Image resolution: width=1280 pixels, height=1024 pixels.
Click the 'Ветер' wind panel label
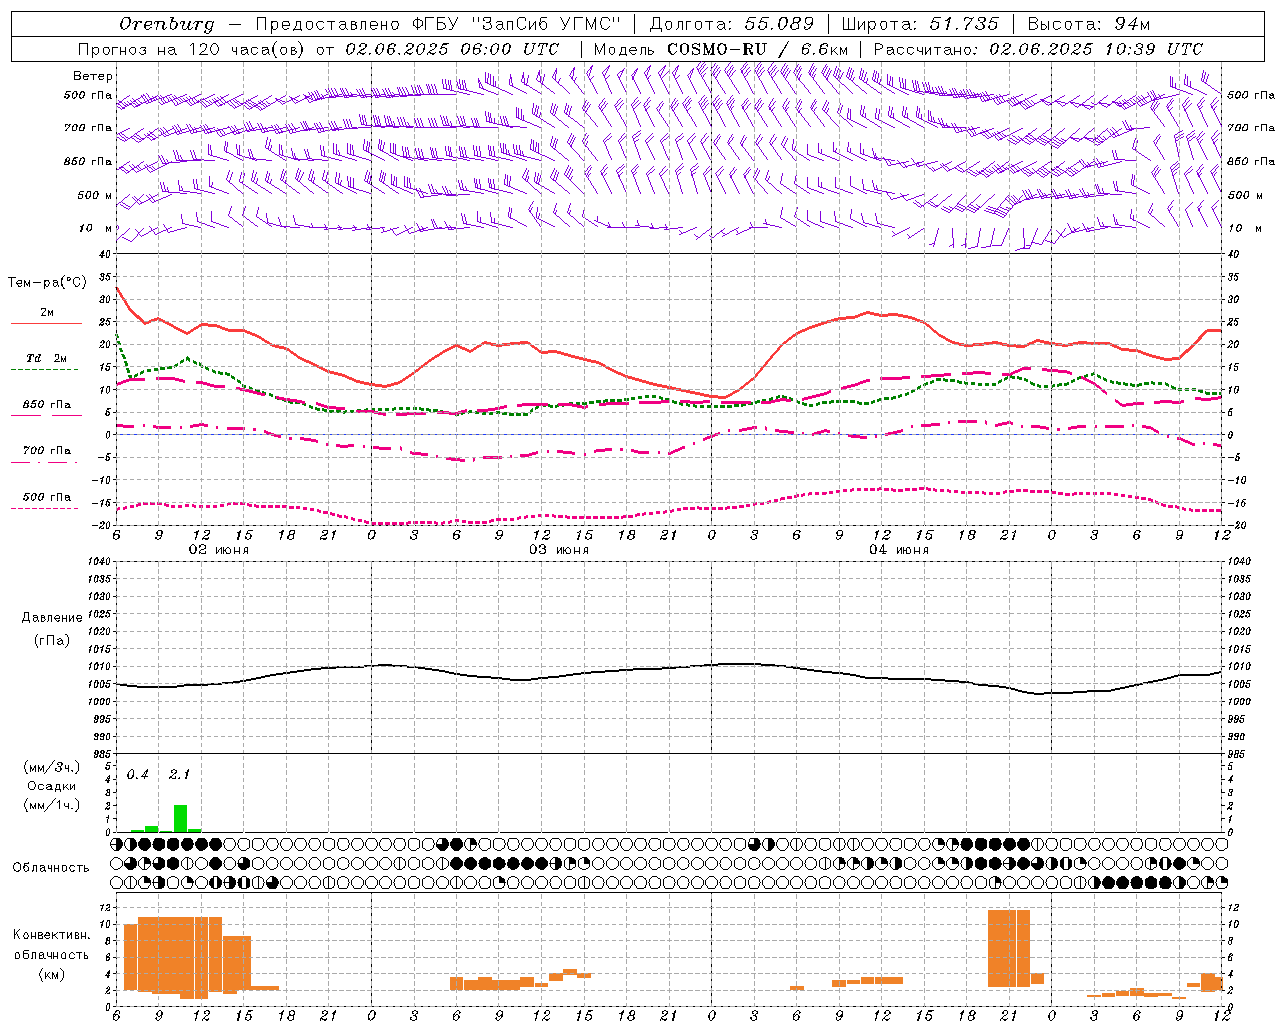tap(93, 76)
